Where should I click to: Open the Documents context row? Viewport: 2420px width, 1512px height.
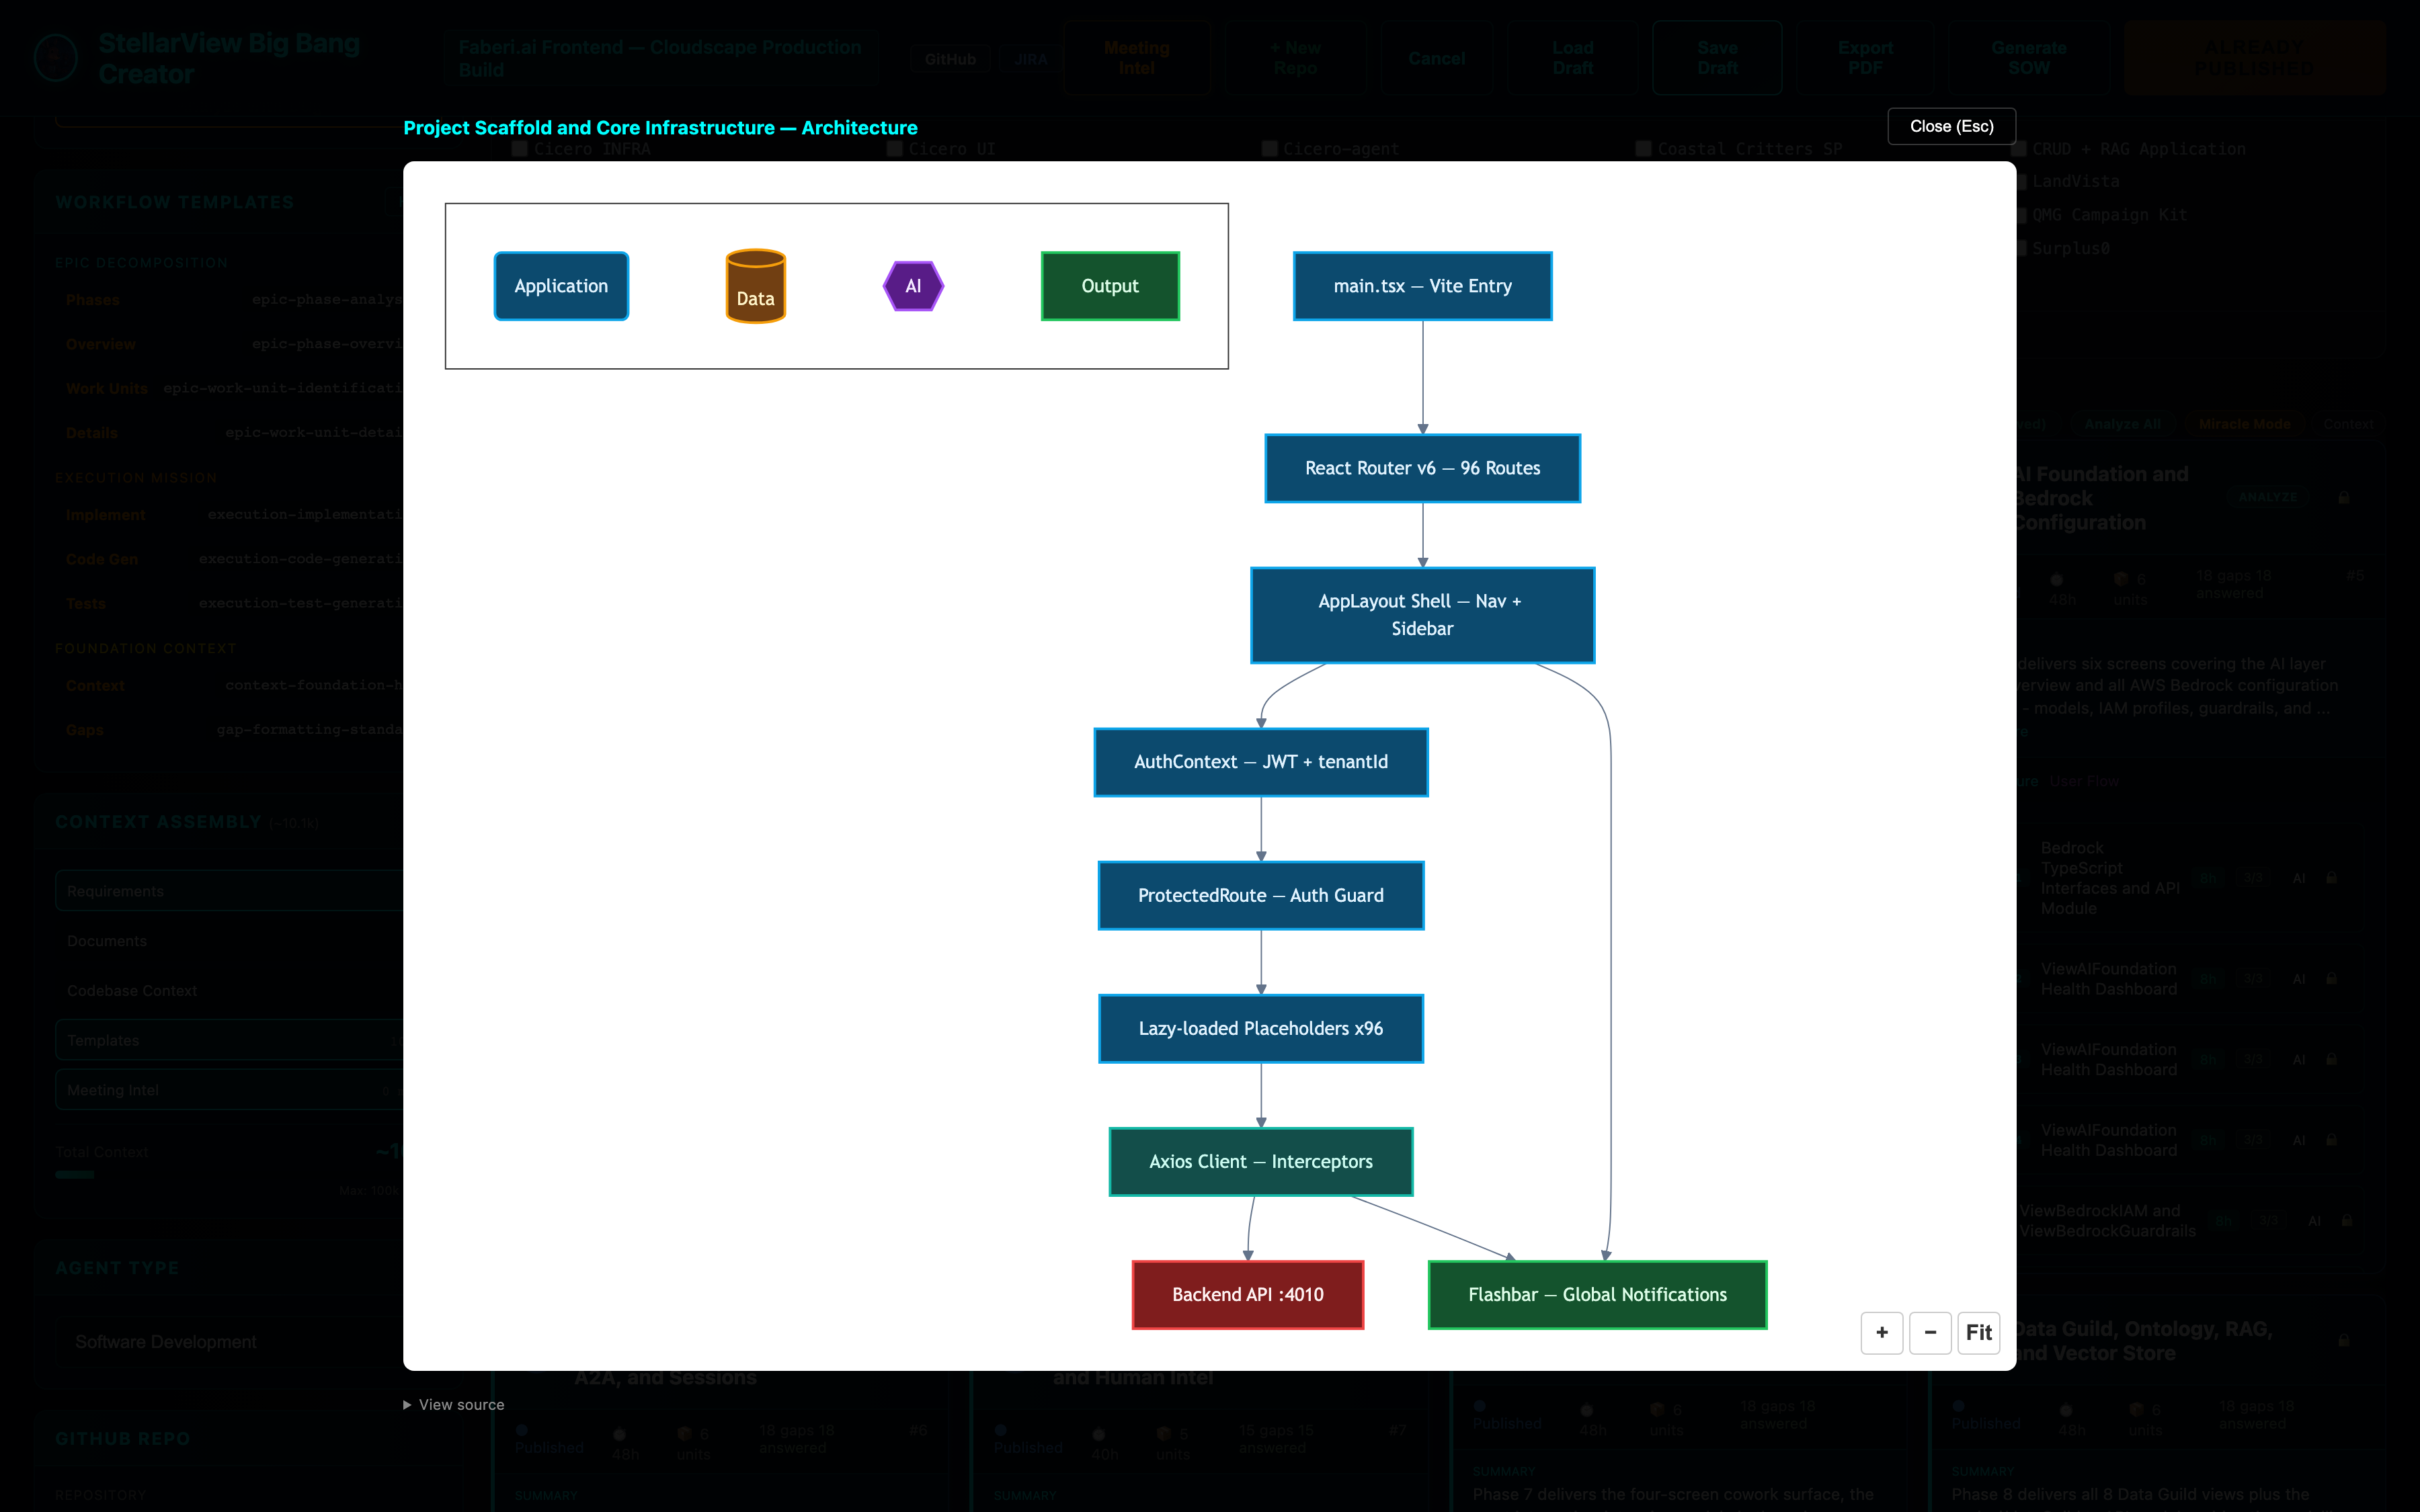pyautogui.click(x=230, y=941)
